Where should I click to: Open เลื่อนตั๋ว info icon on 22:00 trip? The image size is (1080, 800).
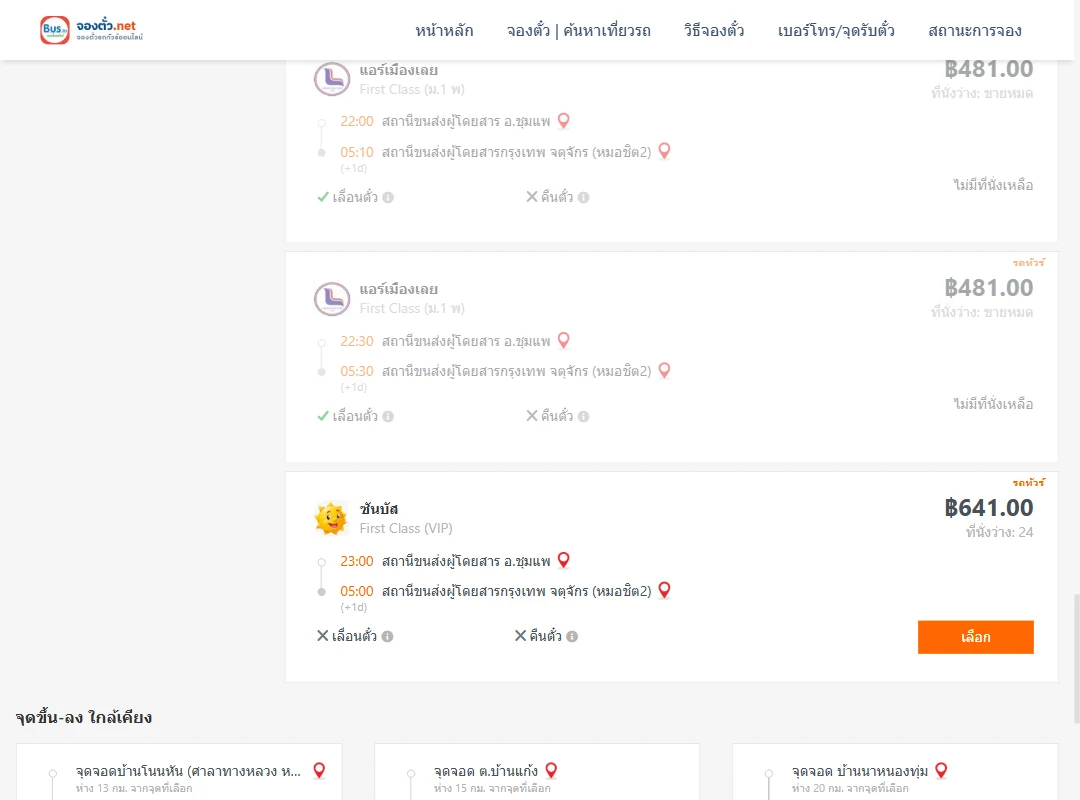388,198
